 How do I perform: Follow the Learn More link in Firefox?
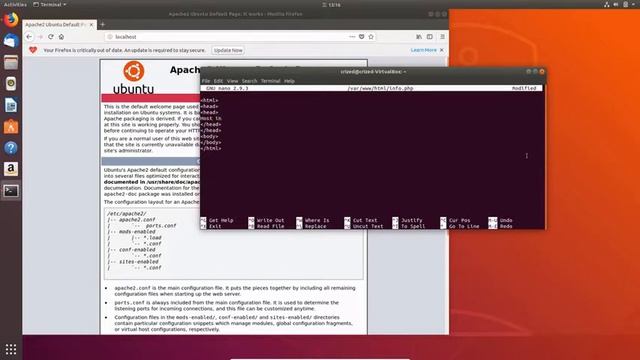point(424,50)
